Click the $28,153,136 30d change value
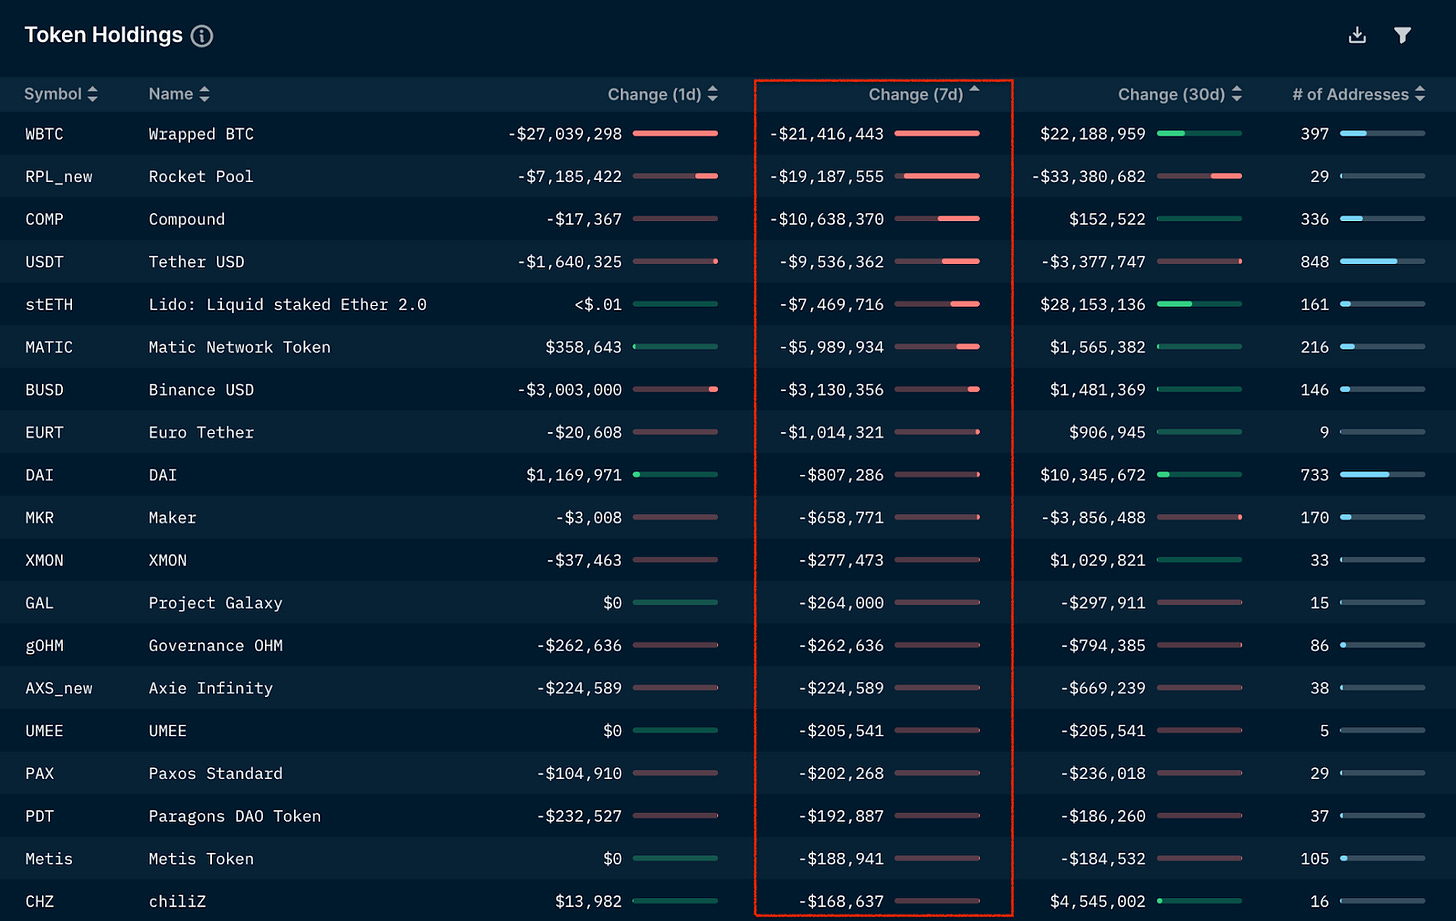 click(x=1093, y=305)
